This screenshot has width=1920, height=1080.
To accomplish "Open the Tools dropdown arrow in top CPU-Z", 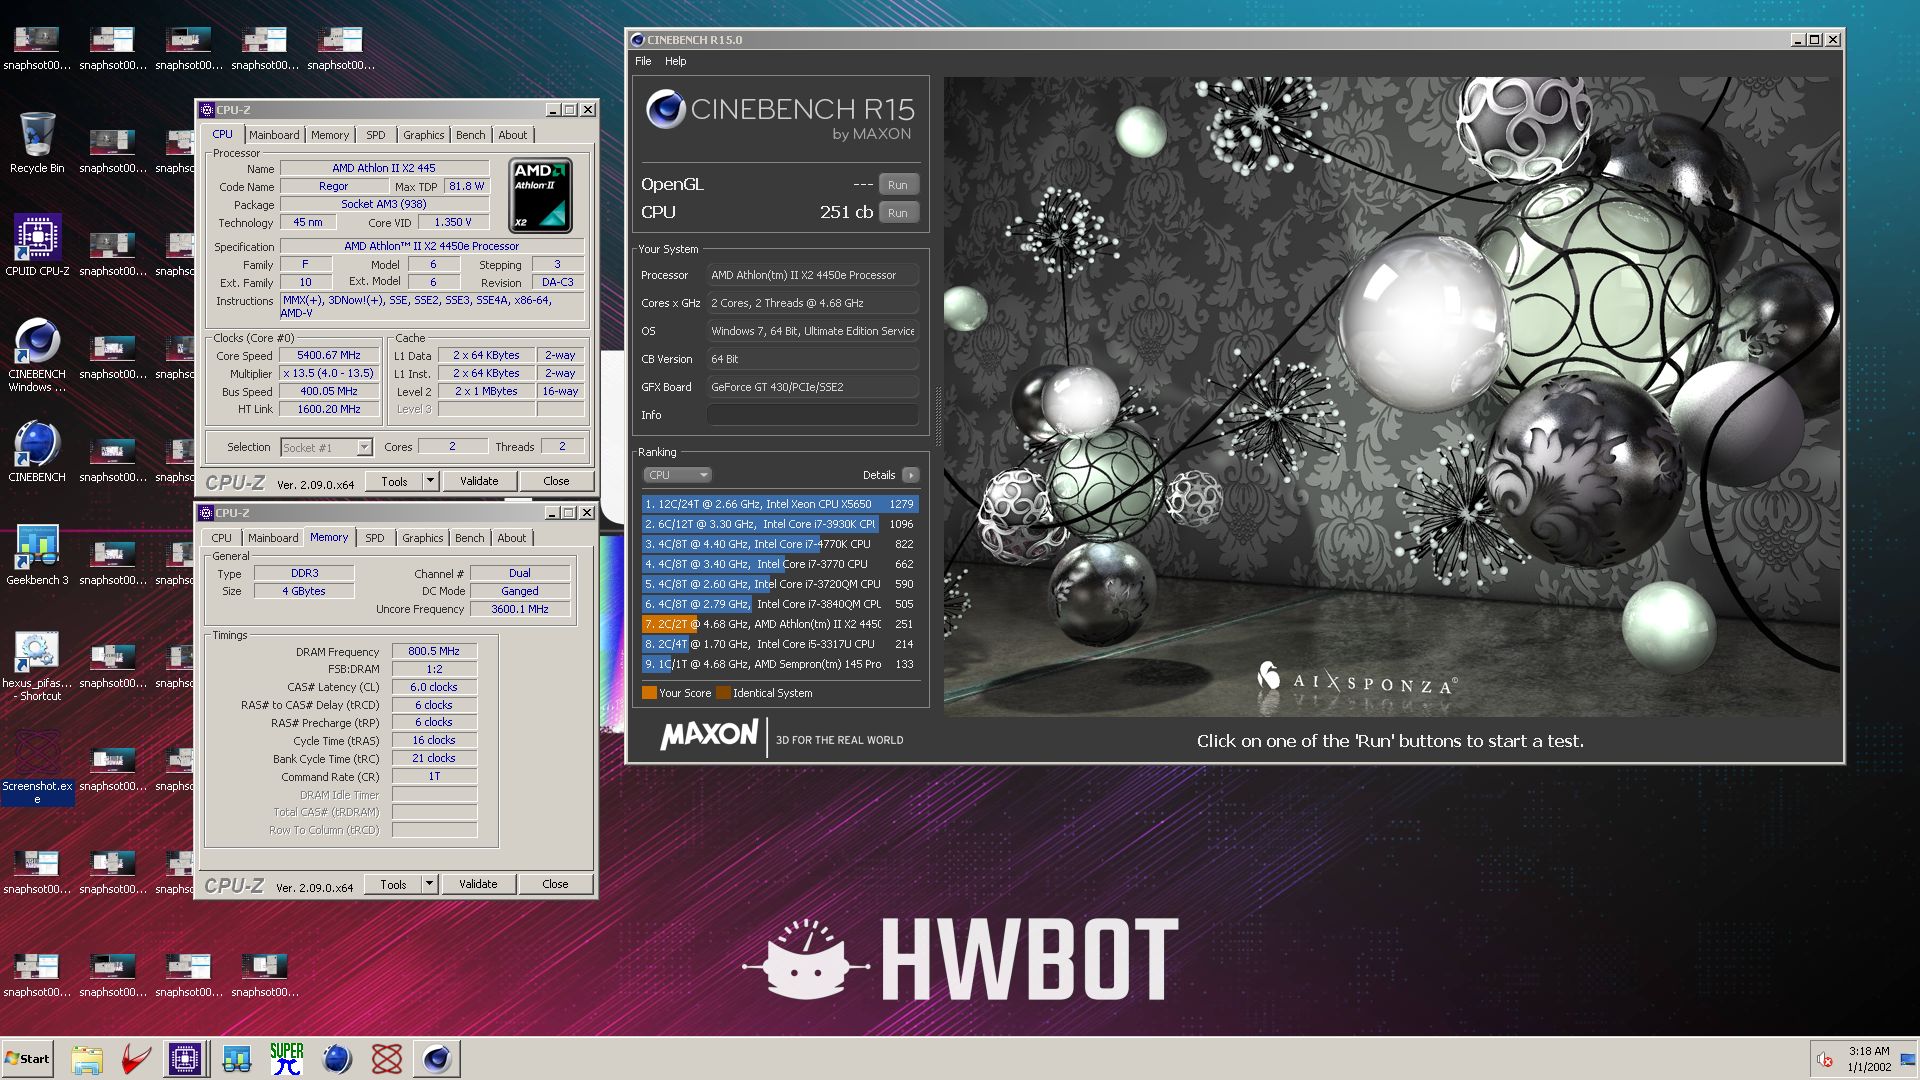I will click(430, 481).
